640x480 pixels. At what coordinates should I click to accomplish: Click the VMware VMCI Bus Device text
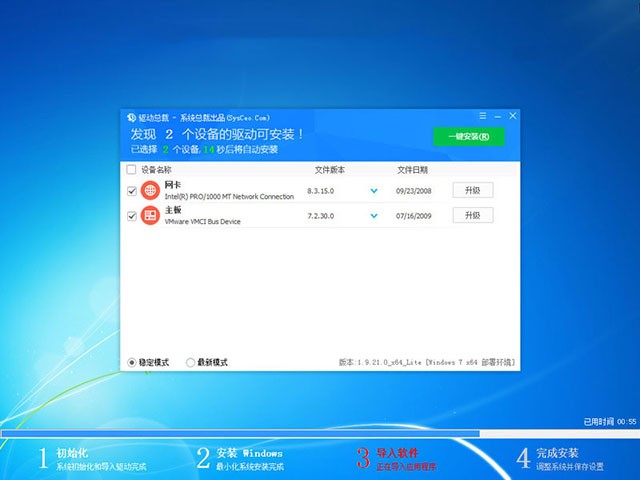click(202, 221)
